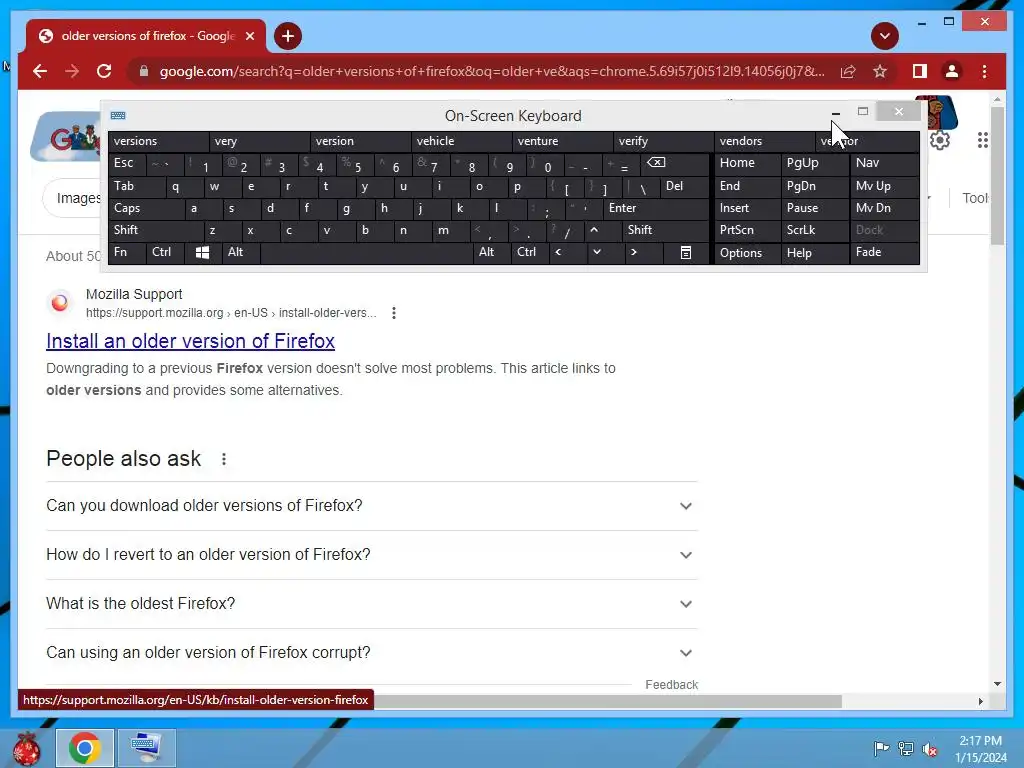Image resolution: width=1024 pixels, height=768 pixels.
Task: Choose the 'vehicle' word suggestion
Action: coord(461,141)
